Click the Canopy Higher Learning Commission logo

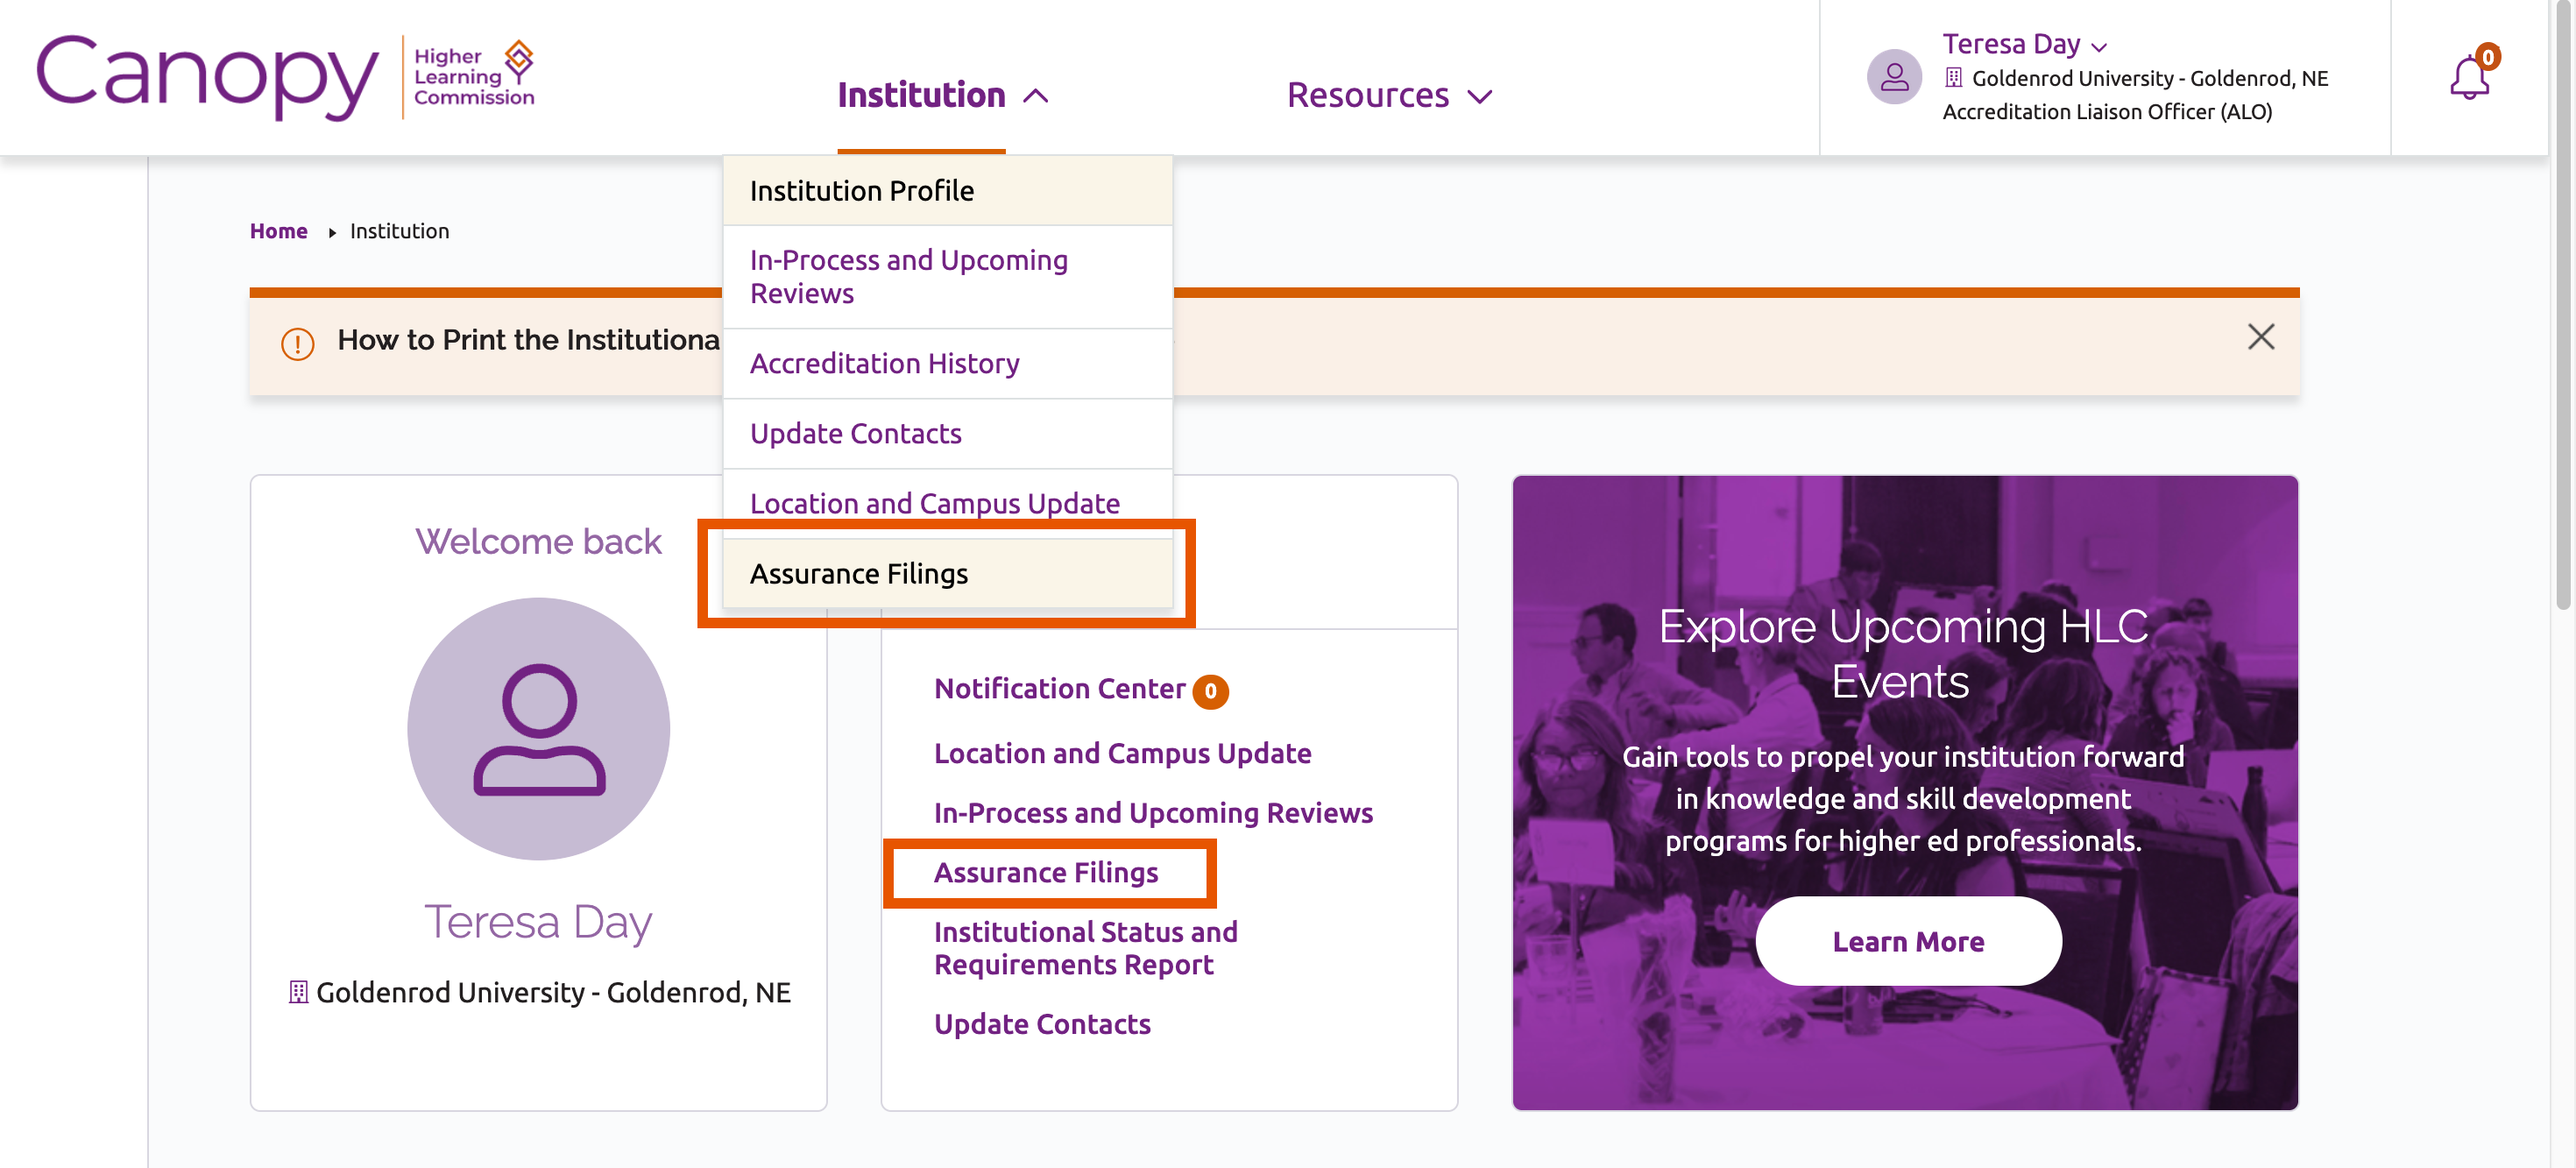click(286, 77)
